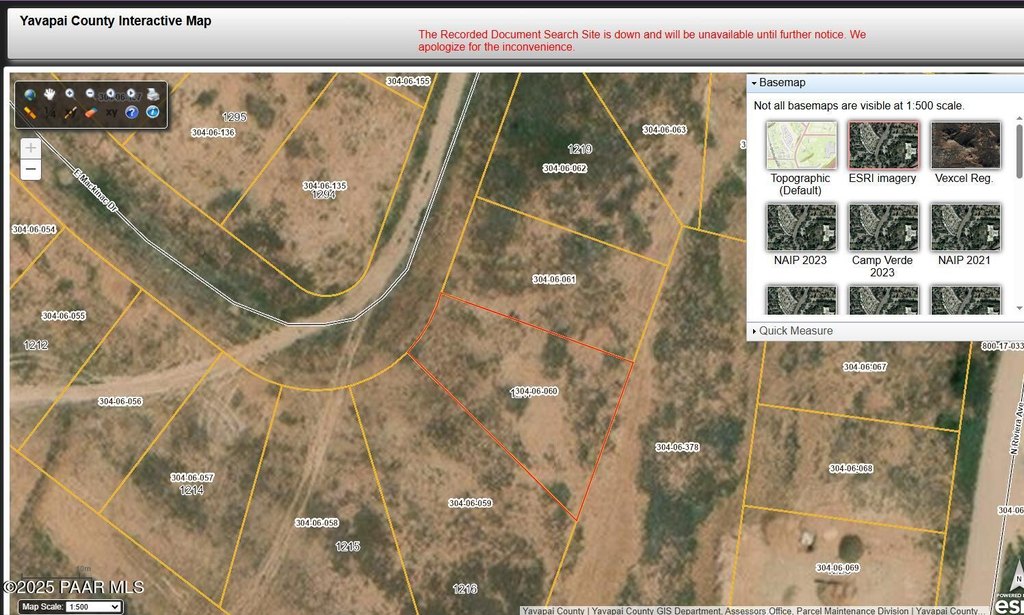Collapse the Basemap panel
The height and width of the screenshot is (615, 1024).
click(x=754, y=83)
